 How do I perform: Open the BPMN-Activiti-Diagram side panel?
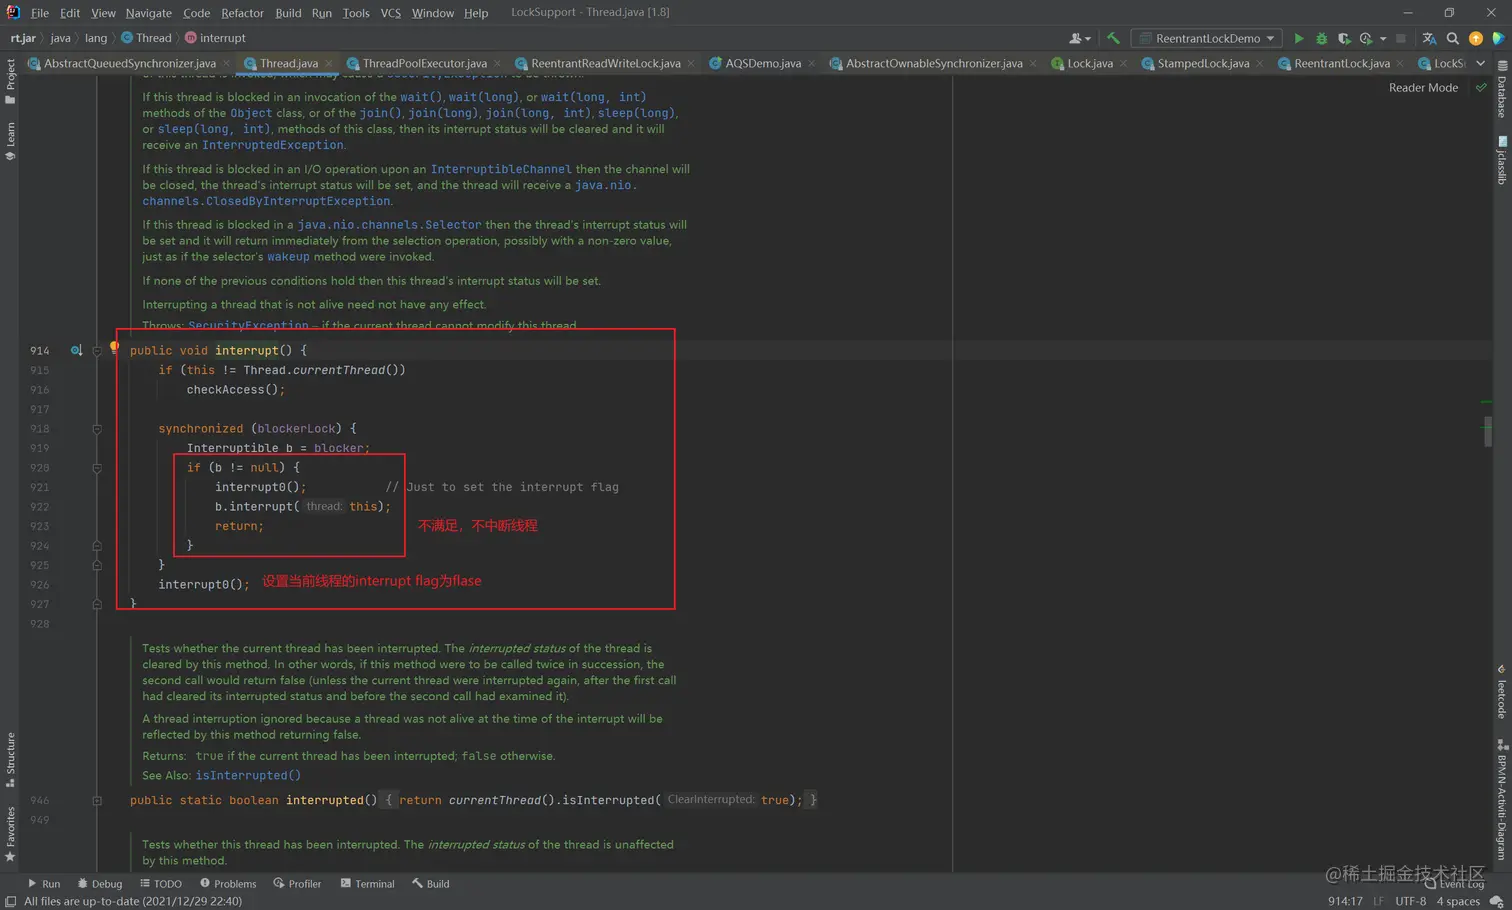1502,800
